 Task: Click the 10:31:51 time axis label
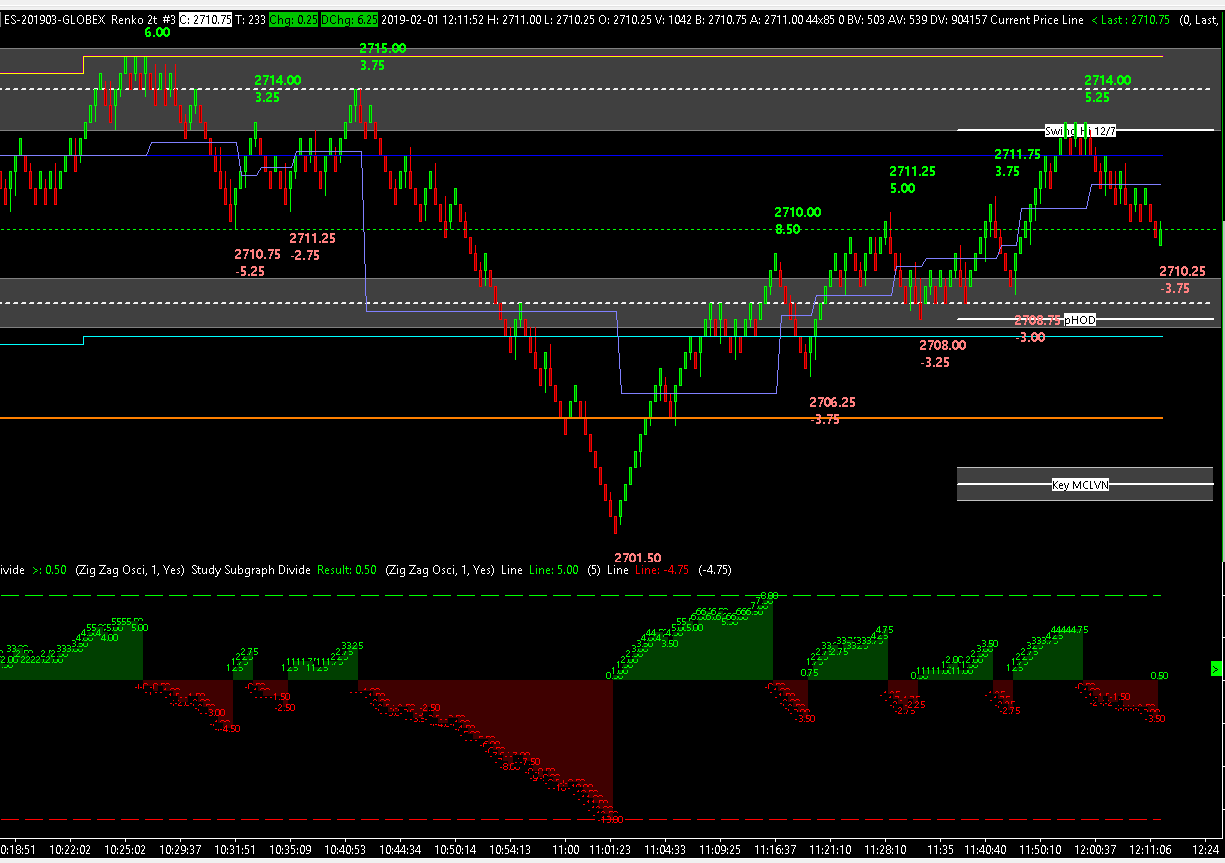237,848
